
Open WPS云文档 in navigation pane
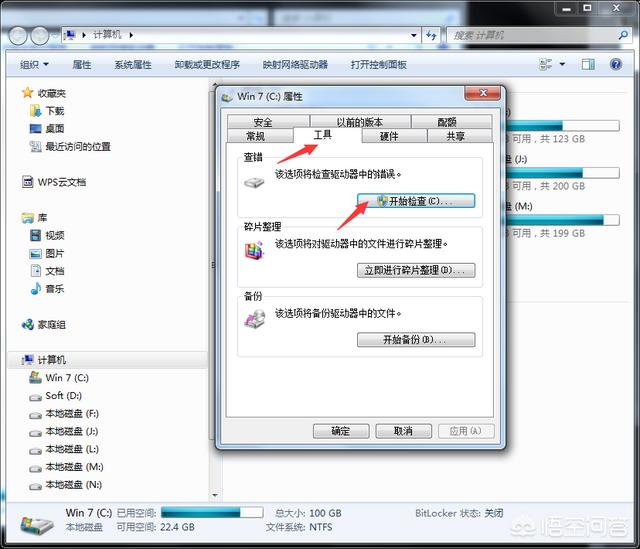54,182
